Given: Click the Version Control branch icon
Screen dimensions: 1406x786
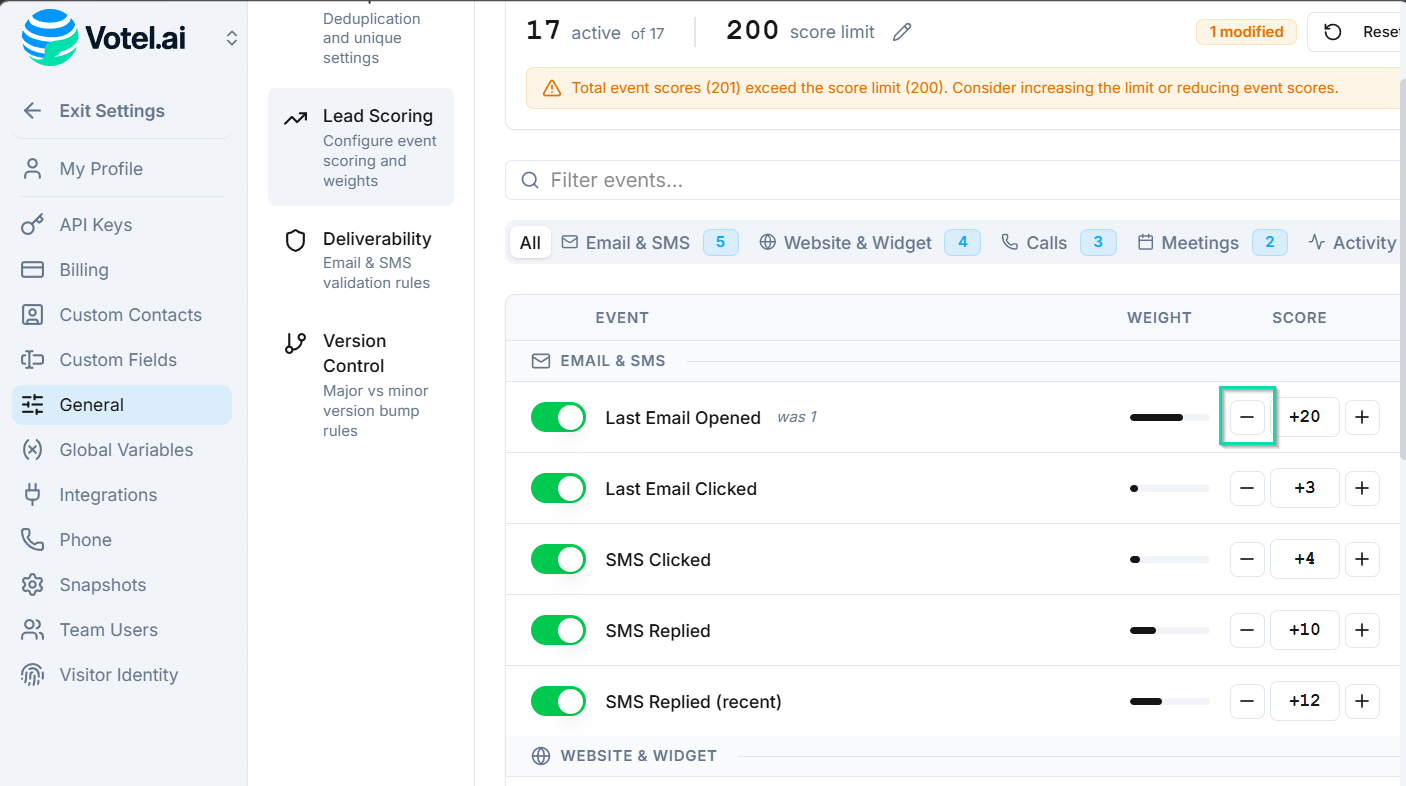Looking at the screenshot, I should coord(295,344).
